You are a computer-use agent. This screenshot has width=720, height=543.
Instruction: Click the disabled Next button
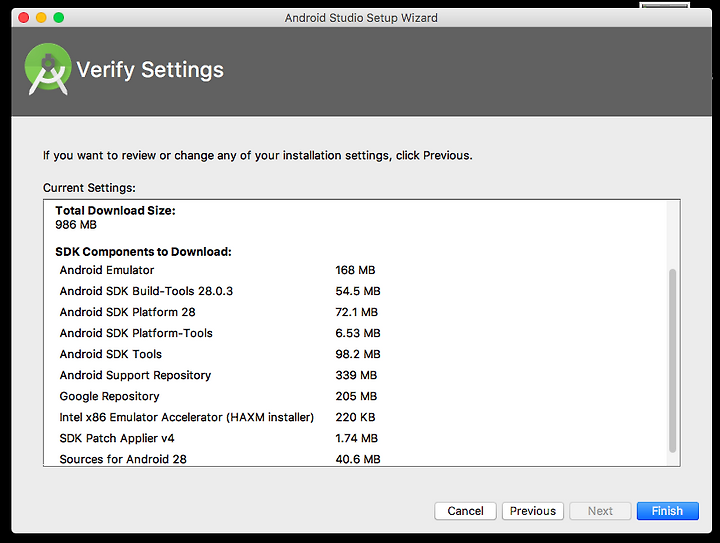coord(600,511)
